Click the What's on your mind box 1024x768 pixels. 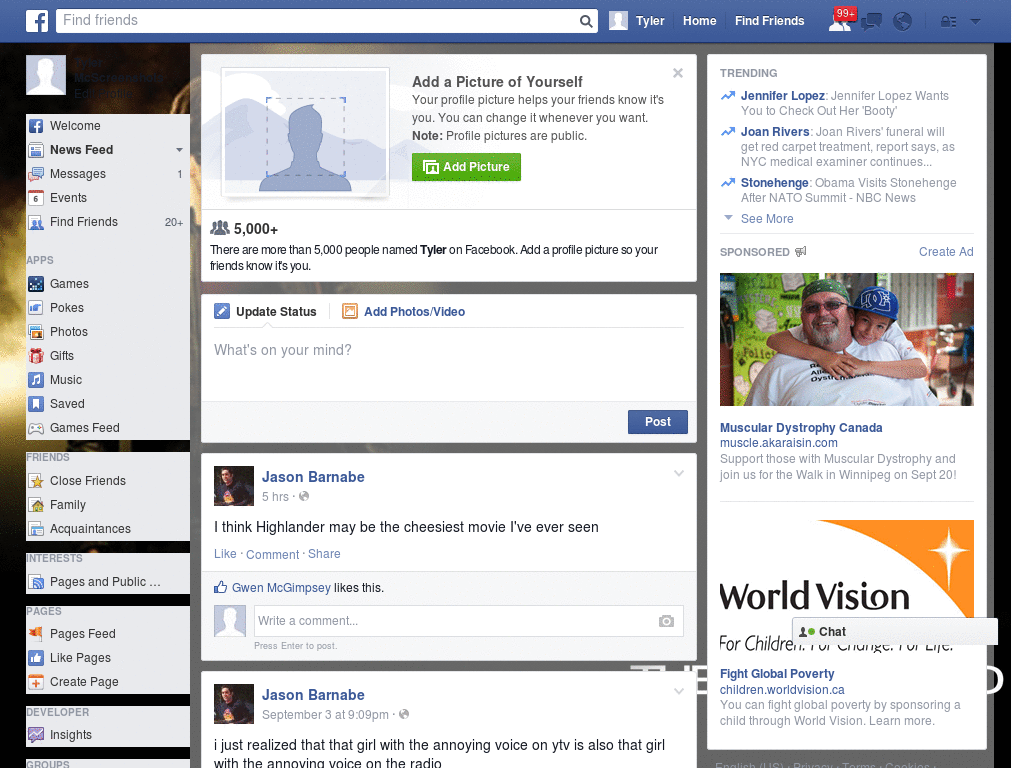pos(449,362)
